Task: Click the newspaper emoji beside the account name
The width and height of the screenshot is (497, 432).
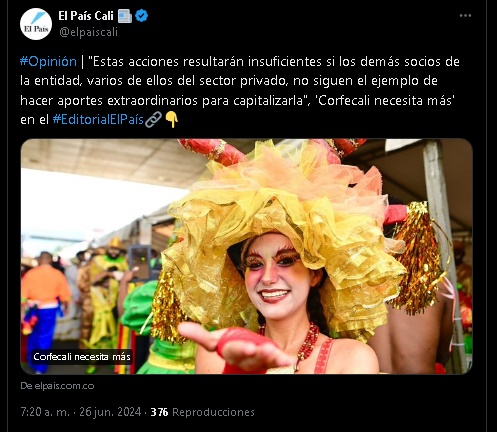Action: coord(125,16)
